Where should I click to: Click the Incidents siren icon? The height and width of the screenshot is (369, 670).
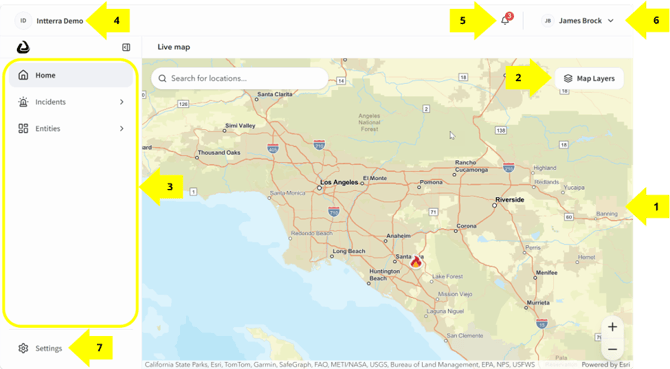23,102
